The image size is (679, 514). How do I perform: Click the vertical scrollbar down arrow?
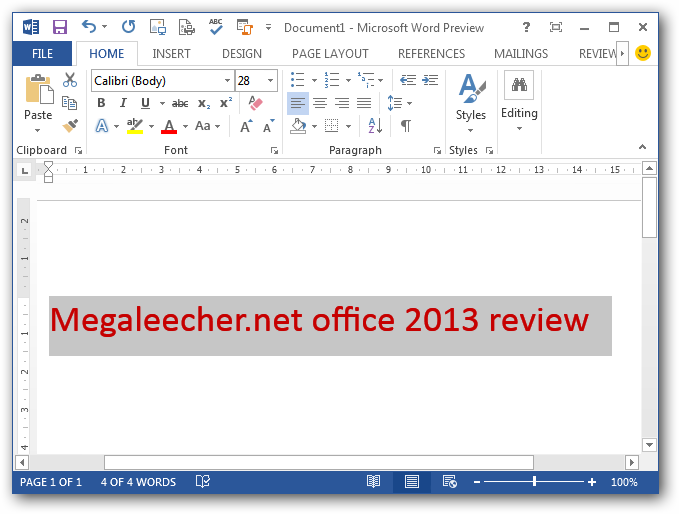[x=649, y=445]
